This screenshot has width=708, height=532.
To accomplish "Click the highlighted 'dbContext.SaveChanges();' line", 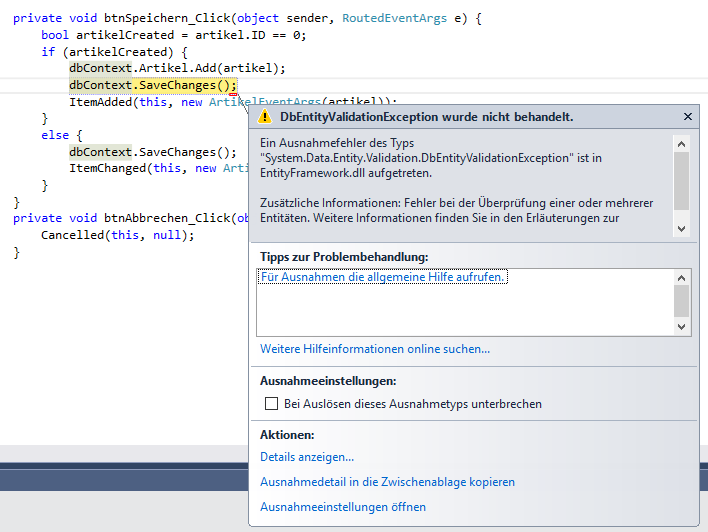I will (x=153, y=85).
